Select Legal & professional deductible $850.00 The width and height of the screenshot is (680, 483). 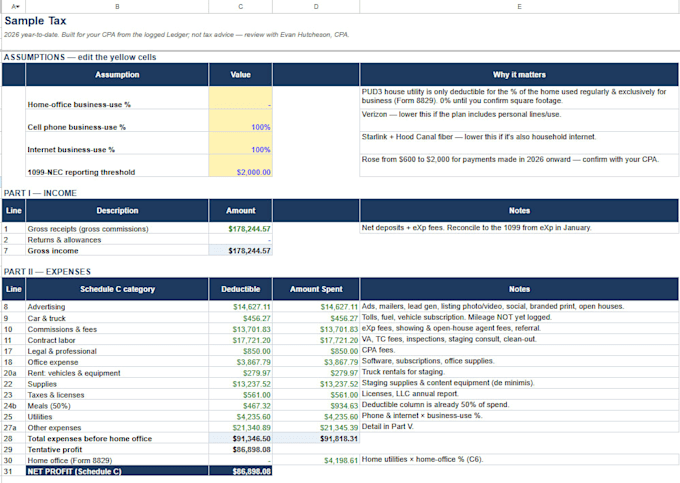tap(241, 351)
